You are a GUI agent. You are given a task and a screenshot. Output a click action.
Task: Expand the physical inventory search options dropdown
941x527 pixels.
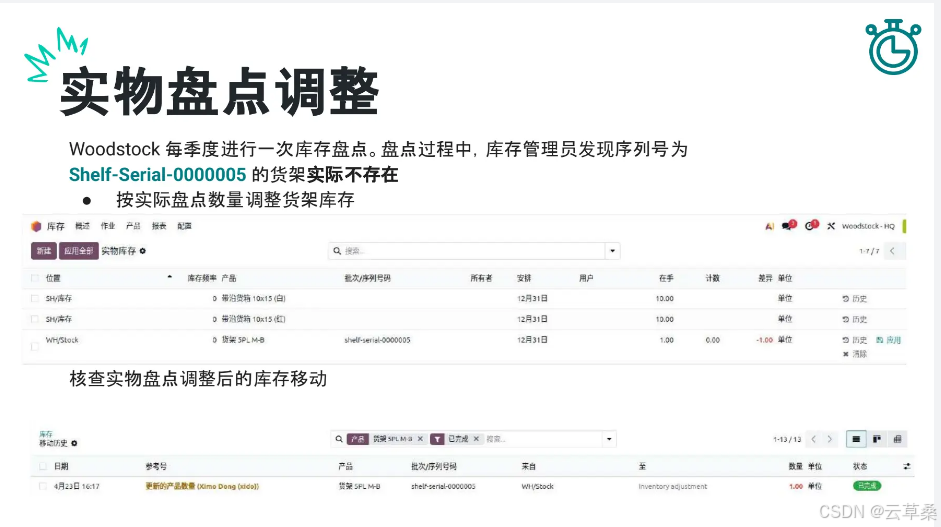(613, 251)
